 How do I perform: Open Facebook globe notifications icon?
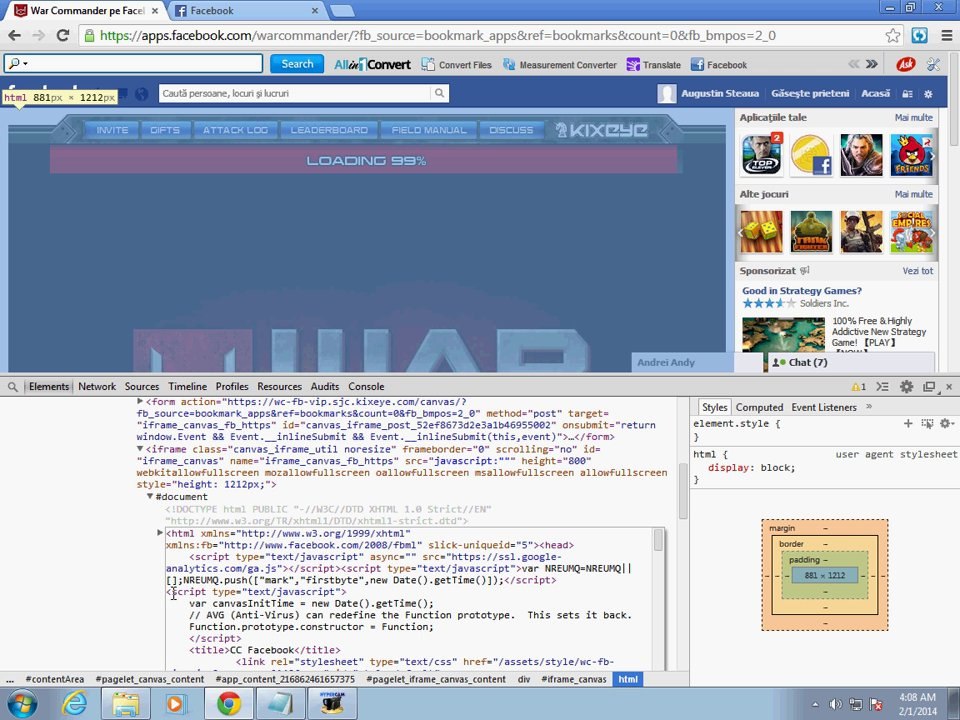[x=141, y=94]
